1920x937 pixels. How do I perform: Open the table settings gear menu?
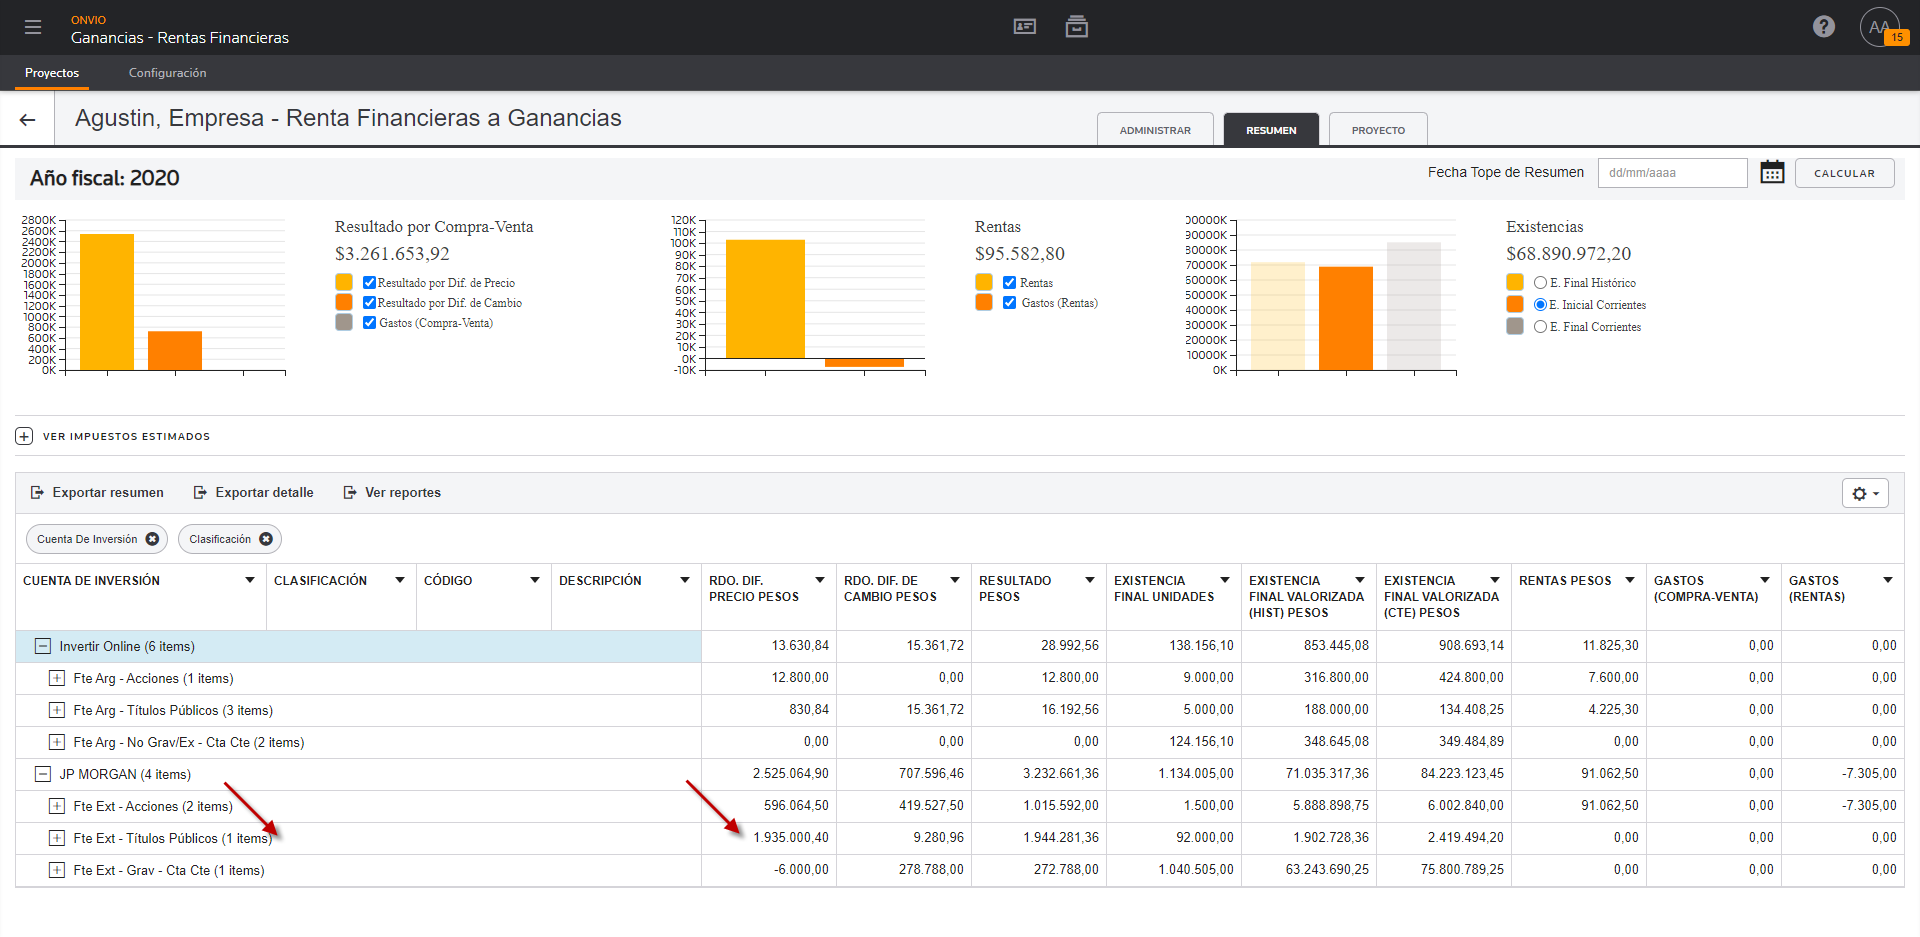click(1864, 493)
